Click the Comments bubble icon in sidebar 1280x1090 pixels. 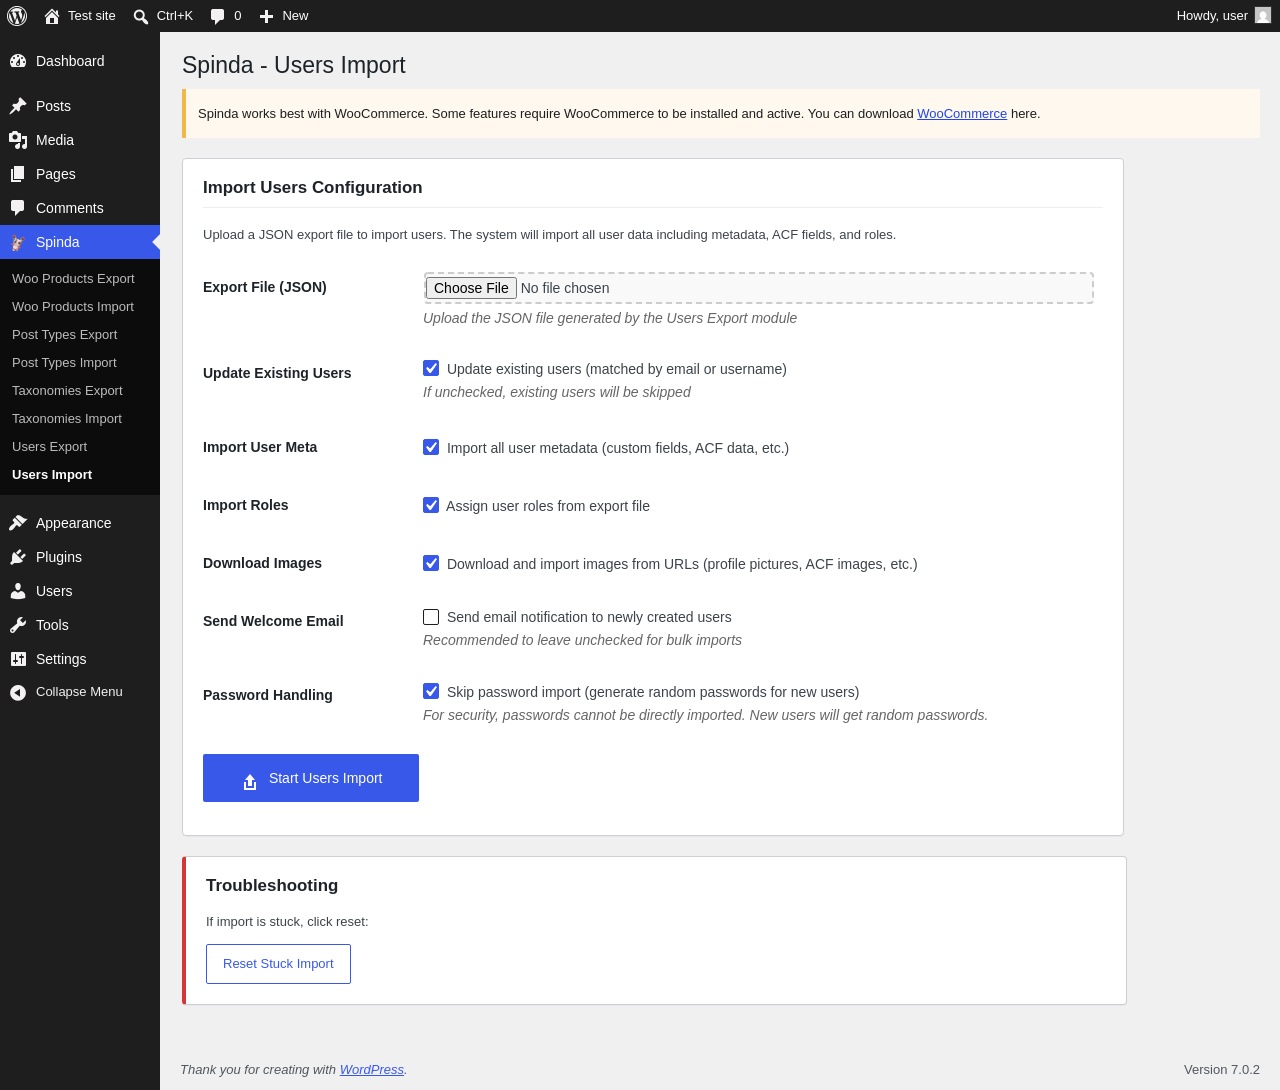pyautogui.click(x=18, y=208)
